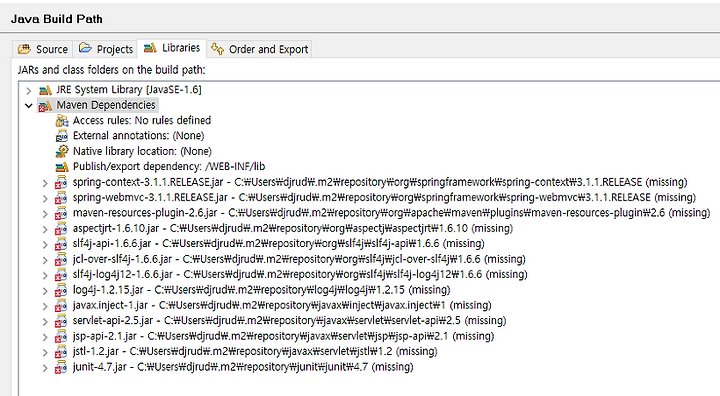Viewport: 720px width, 396px height.
Task: Expand the aspectjrt-1.6.10.jar entry
Action: click(45, 229)
